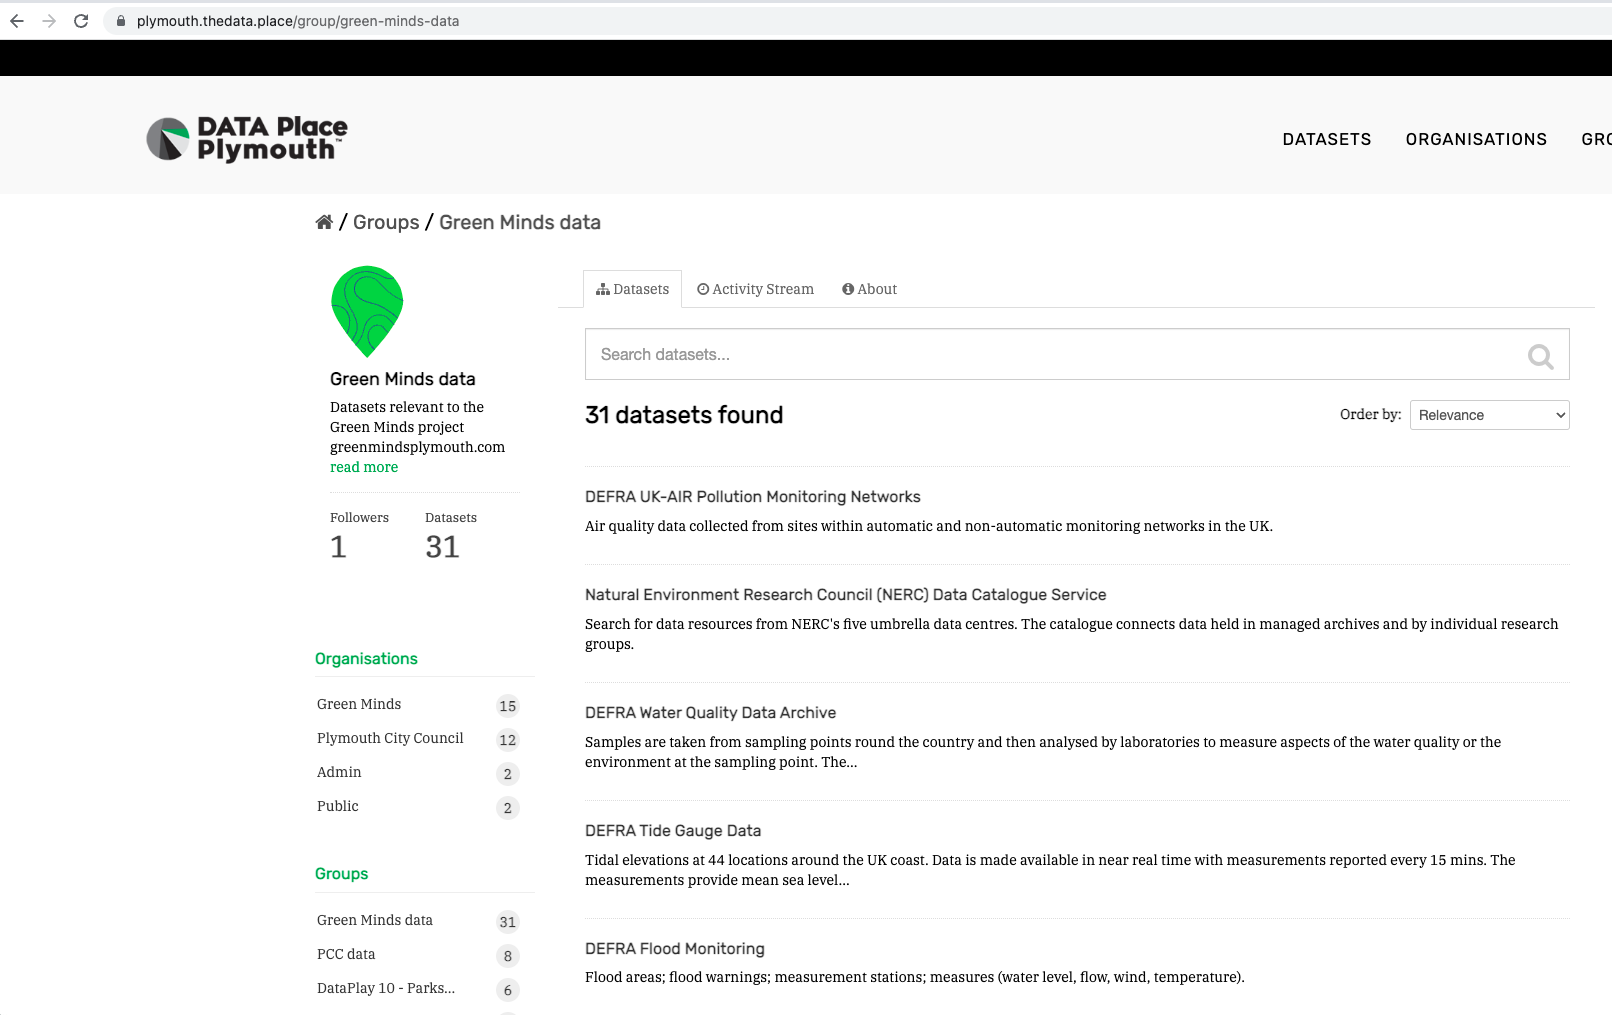Click the Search datasets input field
The height and width of the screenshot is (1015, 1612).
point(1077,354)
